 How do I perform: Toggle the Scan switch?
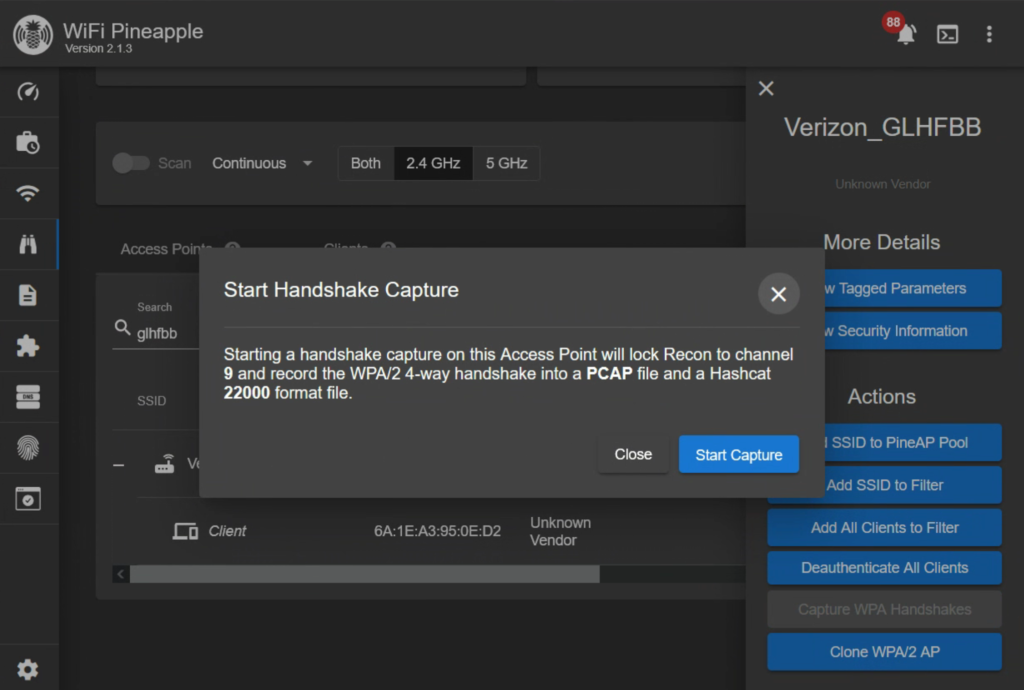click(131, 163)
